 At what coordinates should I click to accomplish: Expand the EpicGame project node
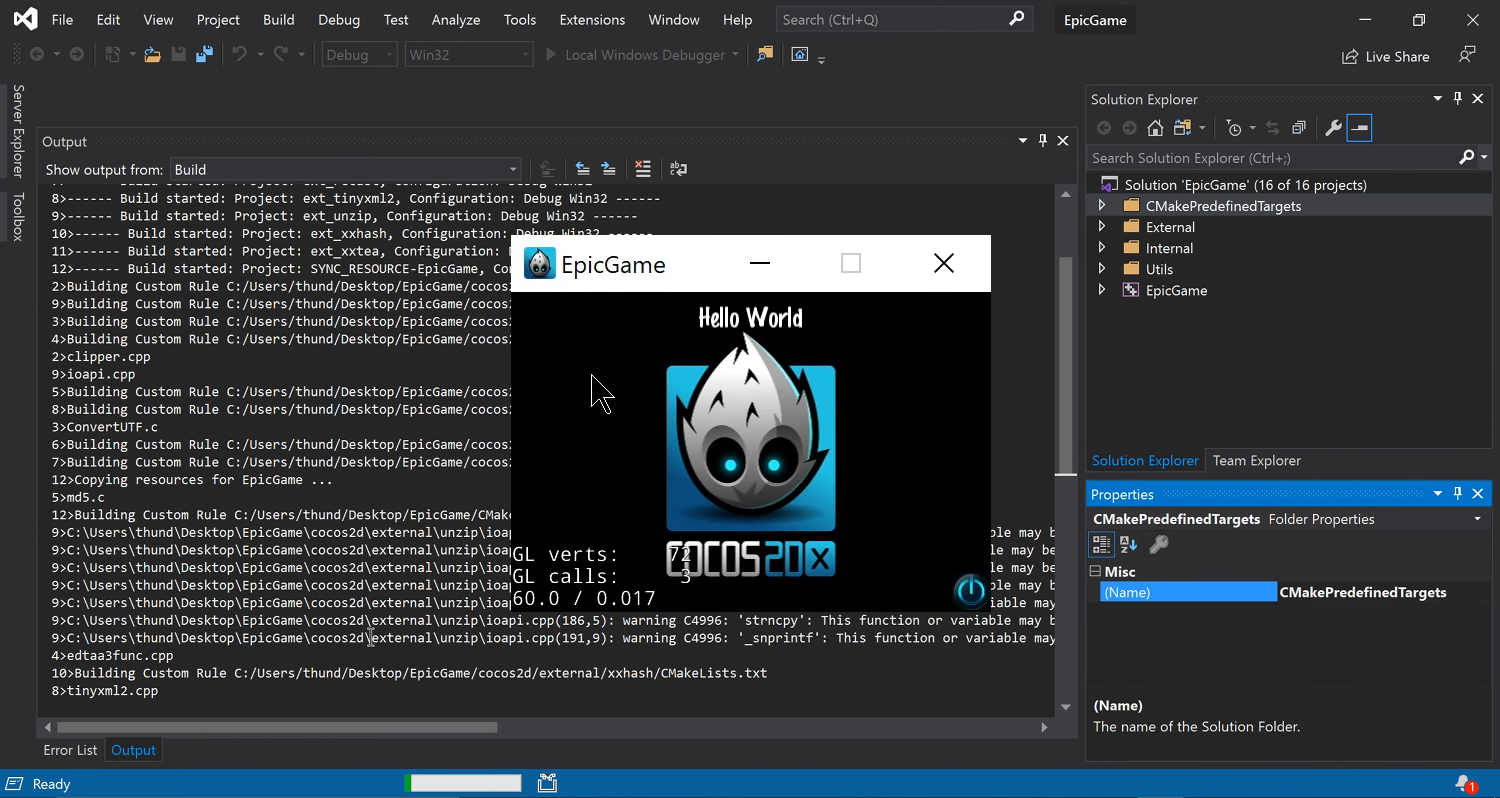coord(1102,290)
